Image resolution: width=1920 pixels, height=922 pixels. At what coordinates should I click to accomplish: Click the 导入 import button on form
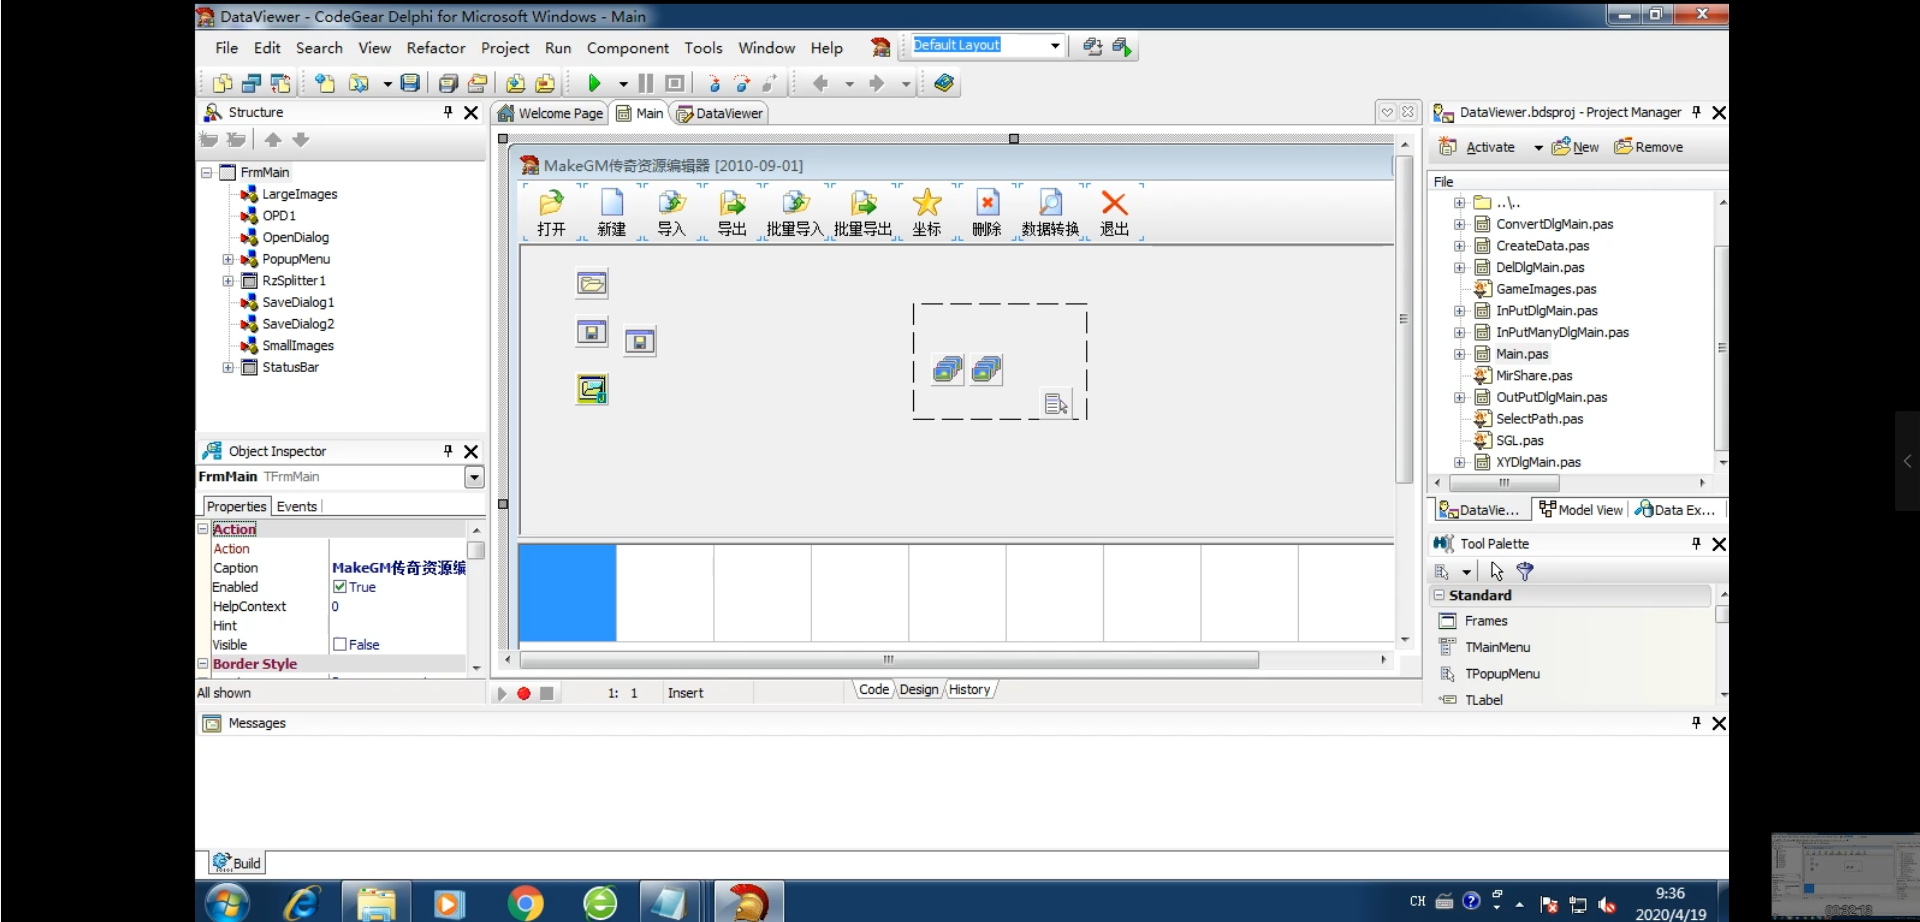(672, 213)
